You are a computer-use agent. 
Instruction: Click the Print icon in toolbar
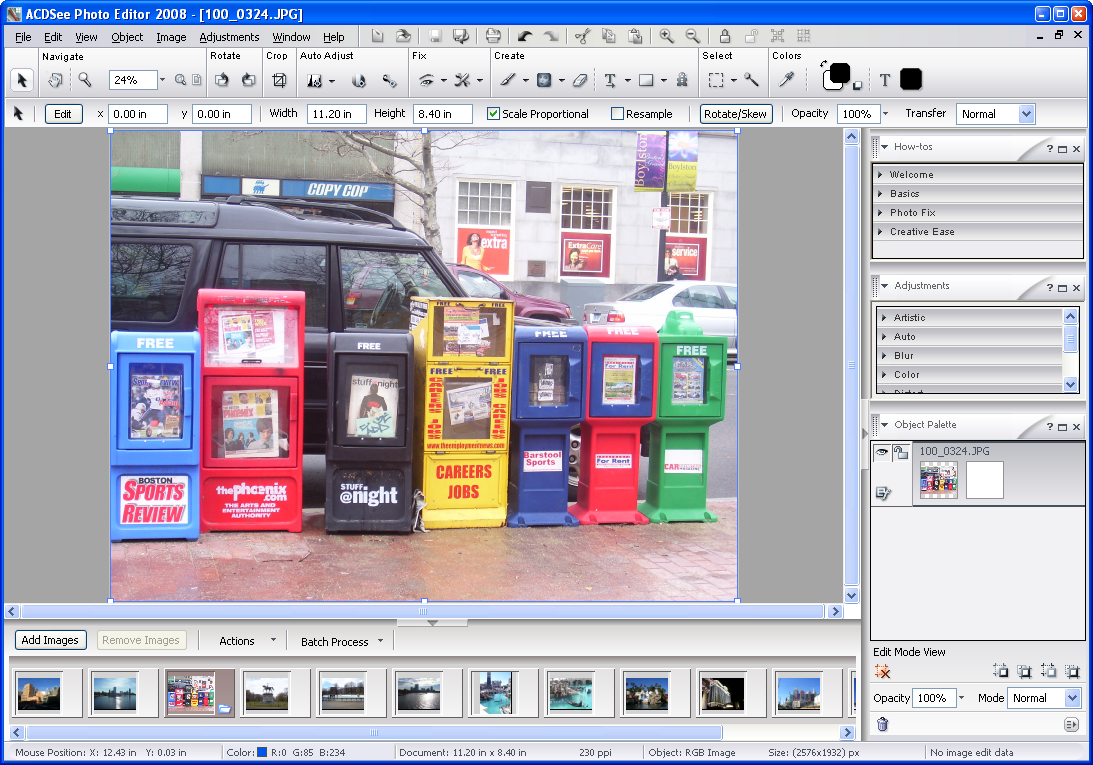[x=493, y=37]
